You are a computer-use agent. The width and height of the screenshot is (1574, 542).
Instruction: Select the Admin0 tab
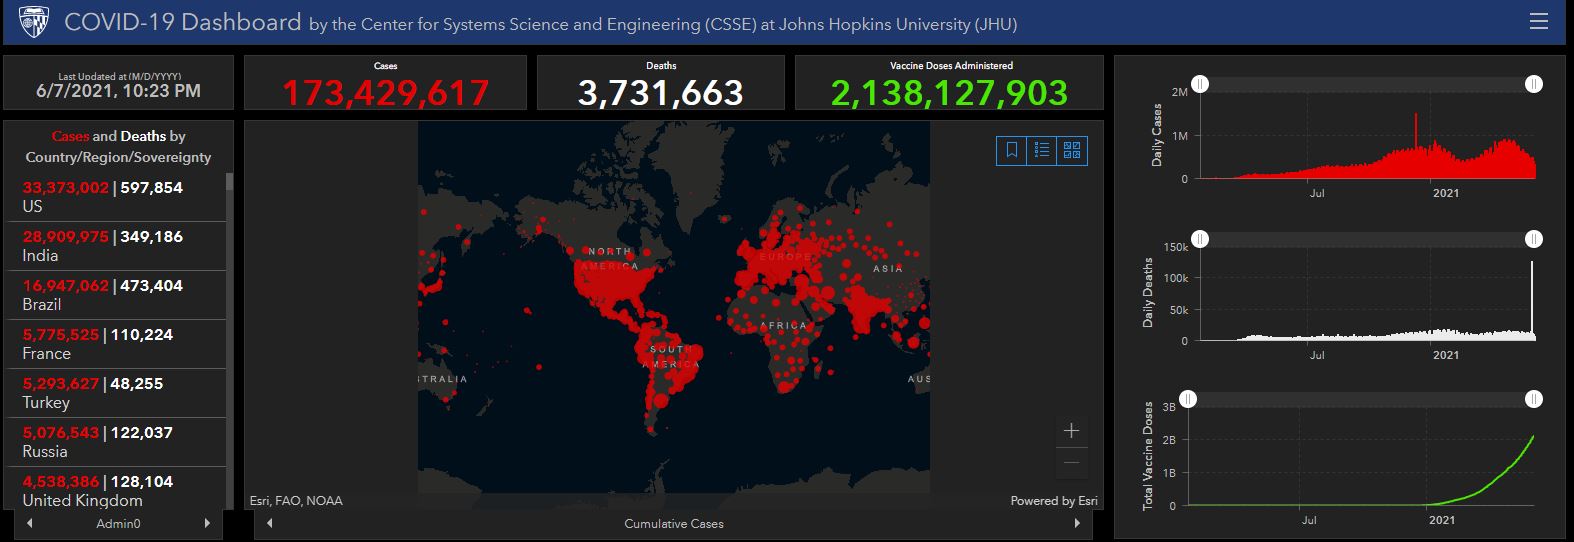coord(118,523)
